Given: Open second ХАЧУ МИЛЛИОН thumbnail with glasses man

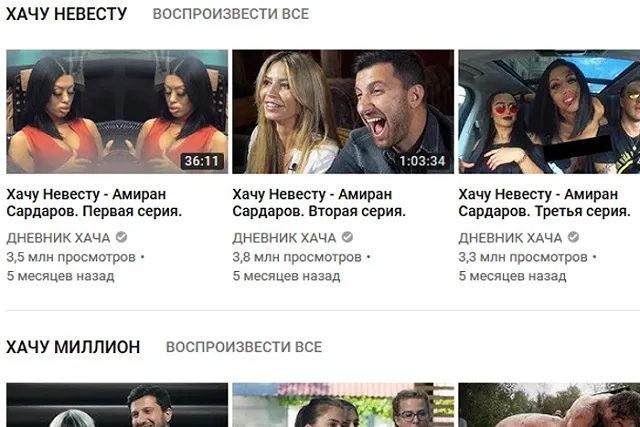Looking at the screenshot, I should point(343,405).
